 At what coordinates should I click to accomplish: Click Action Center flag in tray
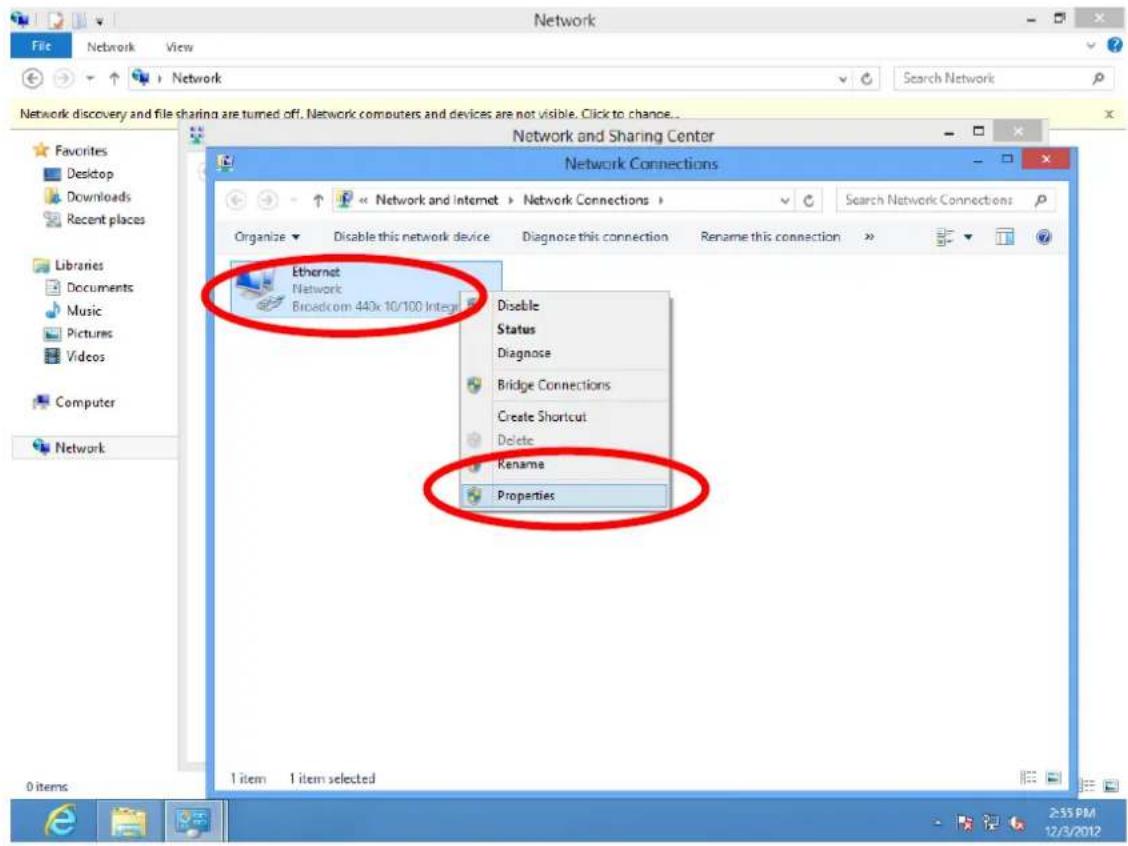pyautogui.click(x=965, y=822)
